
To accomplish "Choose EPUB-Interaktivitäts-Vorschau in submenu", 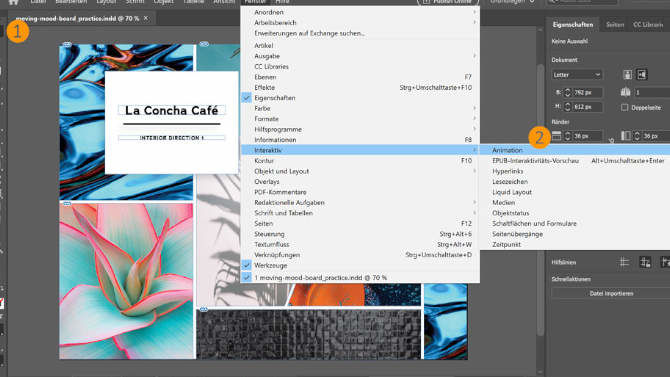I will pos(575,161).
